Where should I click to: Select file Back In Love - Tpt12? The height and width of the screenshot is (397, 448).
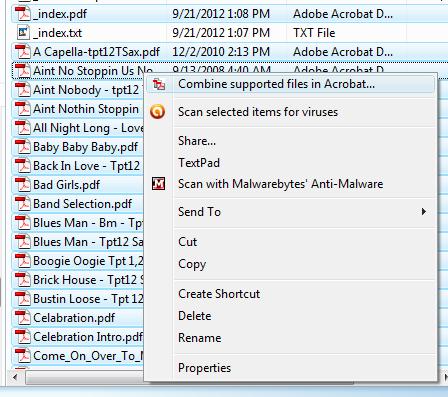pyautogui.click(x=86, y=166)
